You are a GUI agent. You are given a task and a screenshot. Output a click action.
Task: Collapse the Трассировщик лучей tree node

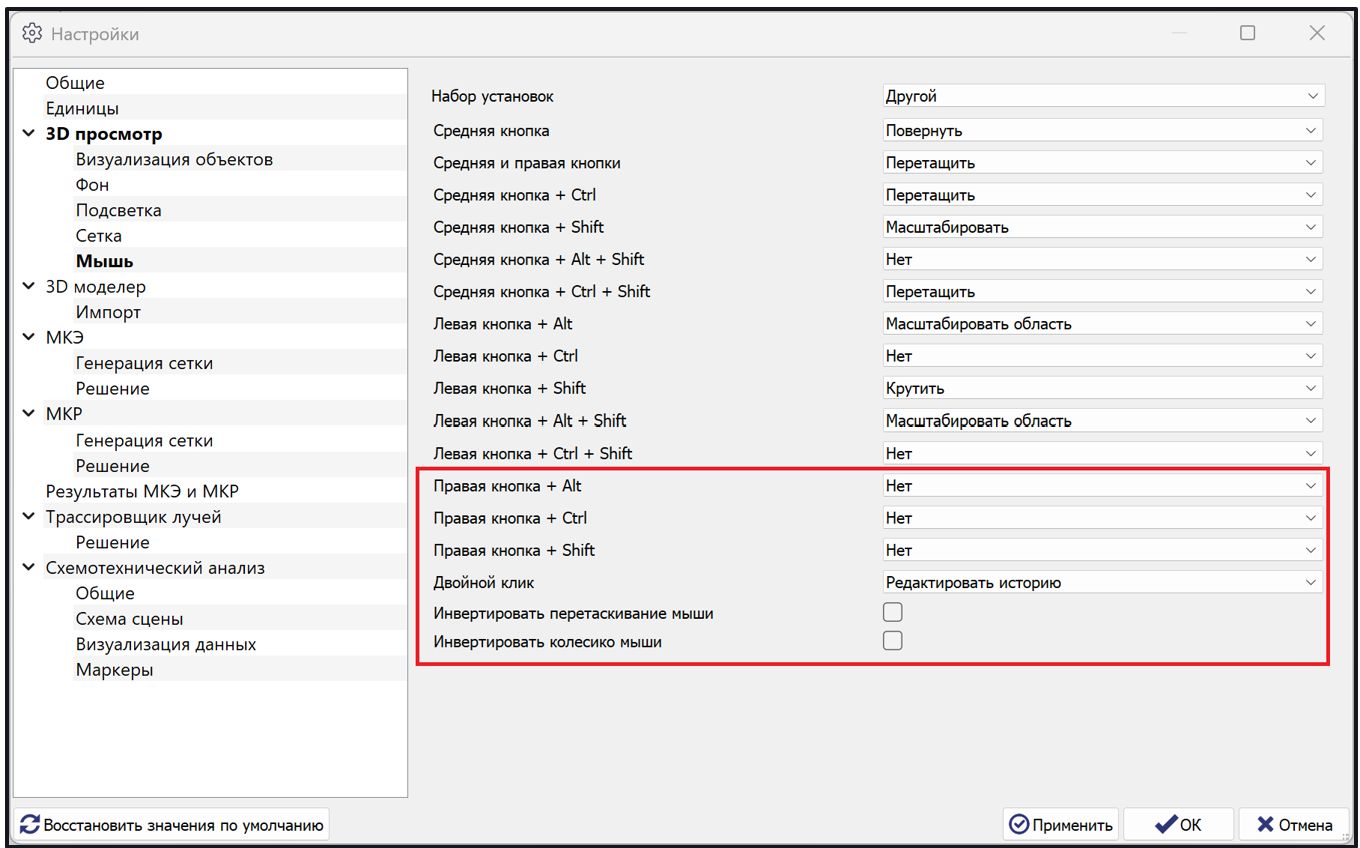point(29,517)
